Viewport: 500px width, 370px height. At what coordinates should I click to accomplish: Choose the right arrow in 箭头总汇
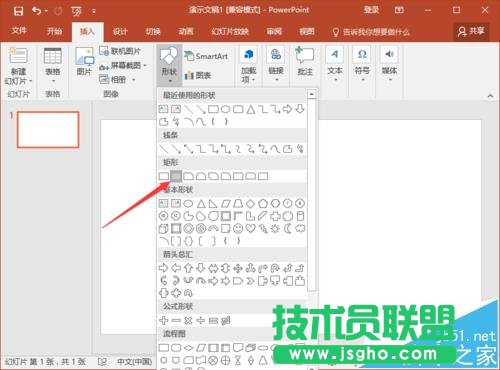click(x=163, y=268)
